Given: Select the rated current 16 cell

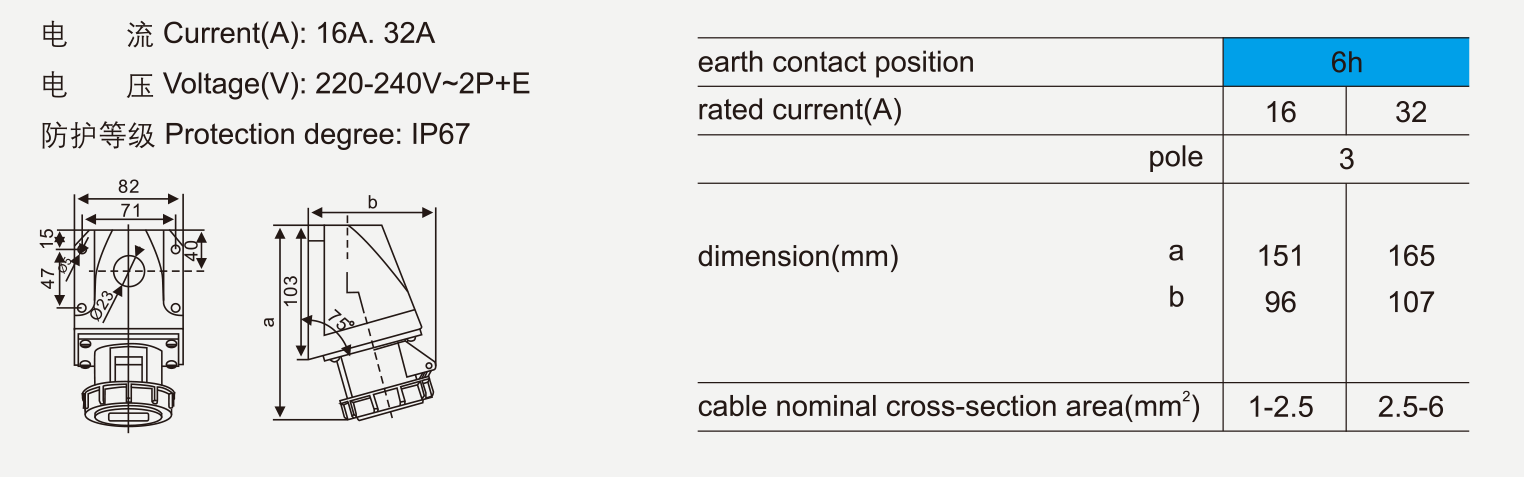Looking at the screenshot, I should tap(1280, 111).
